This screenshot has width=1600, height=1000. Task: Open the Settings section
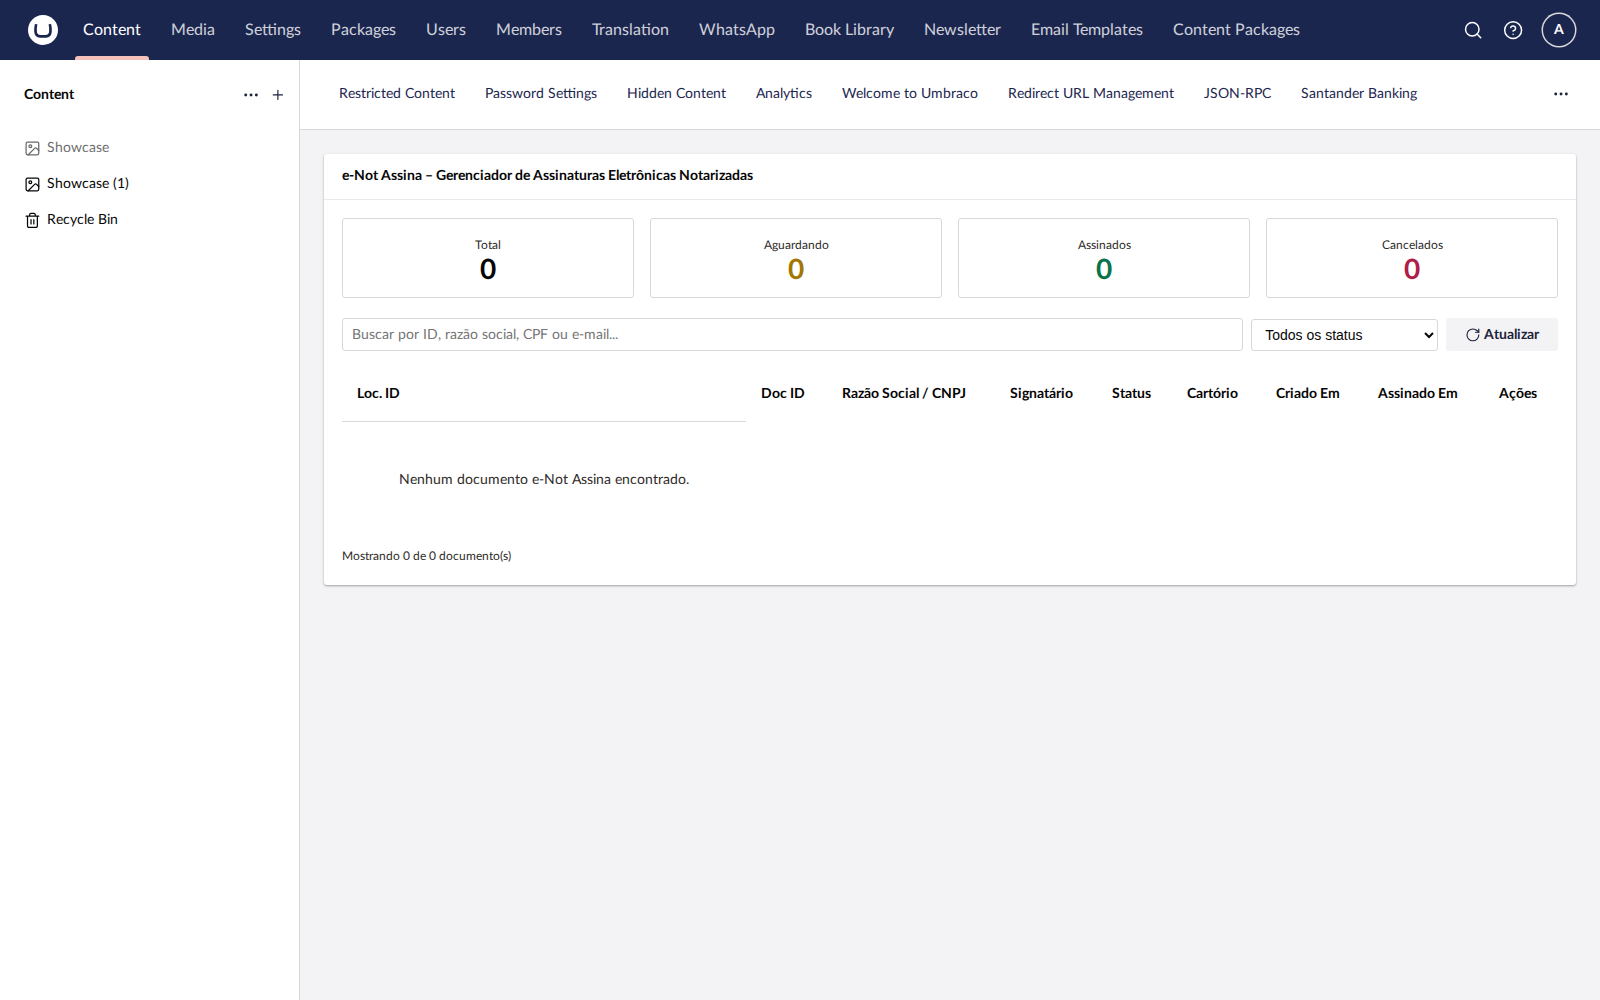(x=273, y=30)
